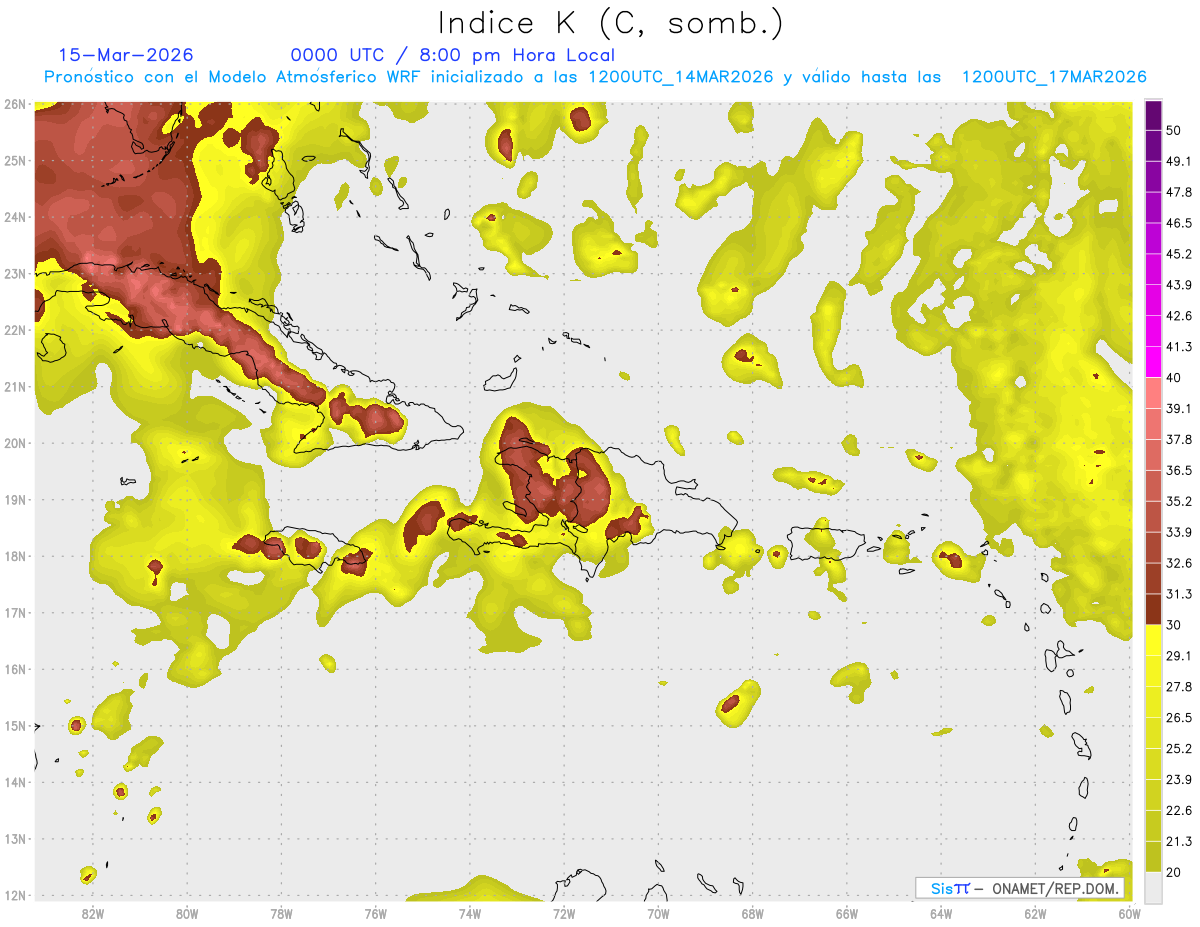The image size is (1200, 927).
Task: Click the color scale value '29.1'
Action: coord(1178,656)
